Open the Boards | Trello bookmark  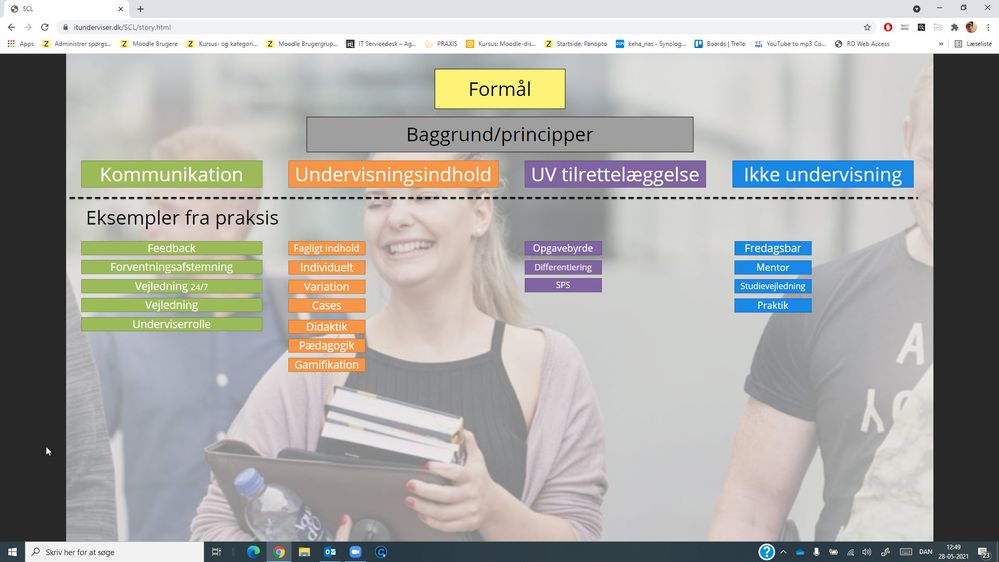(x=720, y=44)
